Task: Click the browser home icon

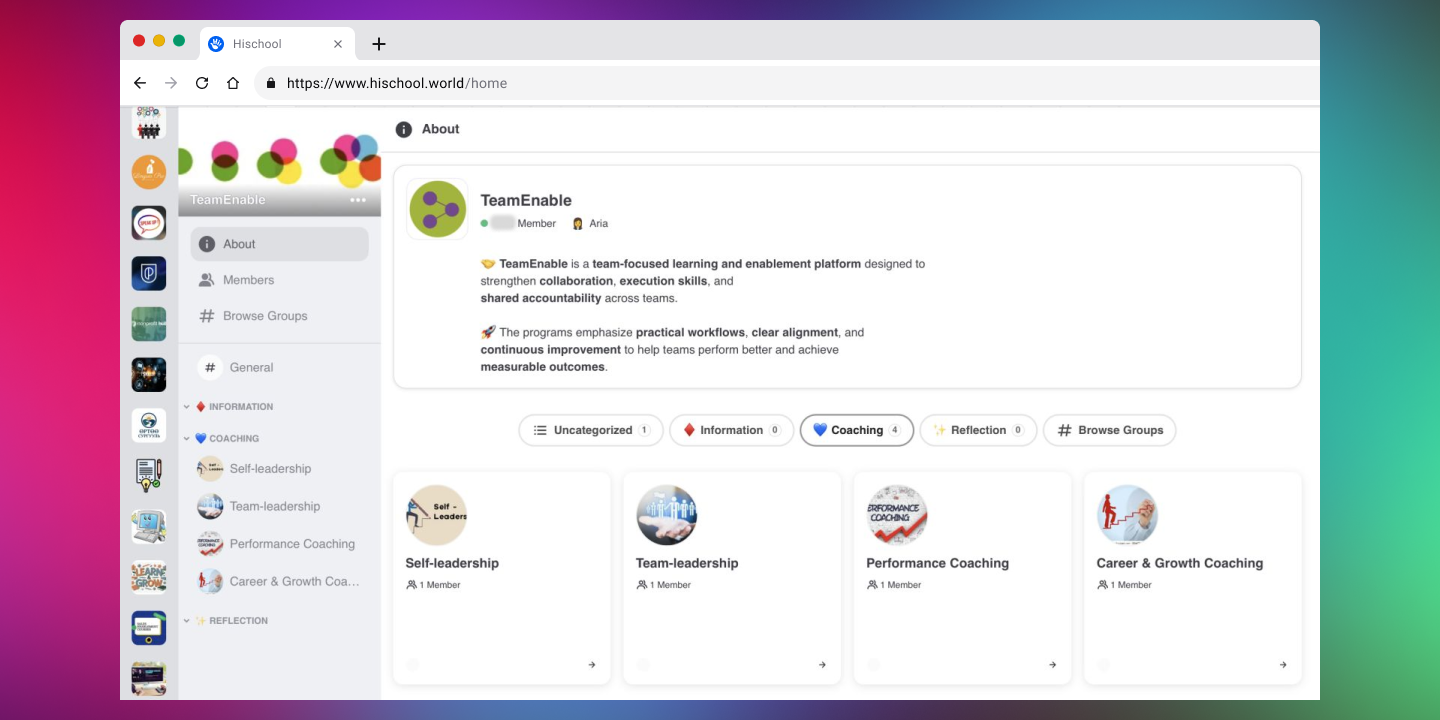Action: (233, 83)
